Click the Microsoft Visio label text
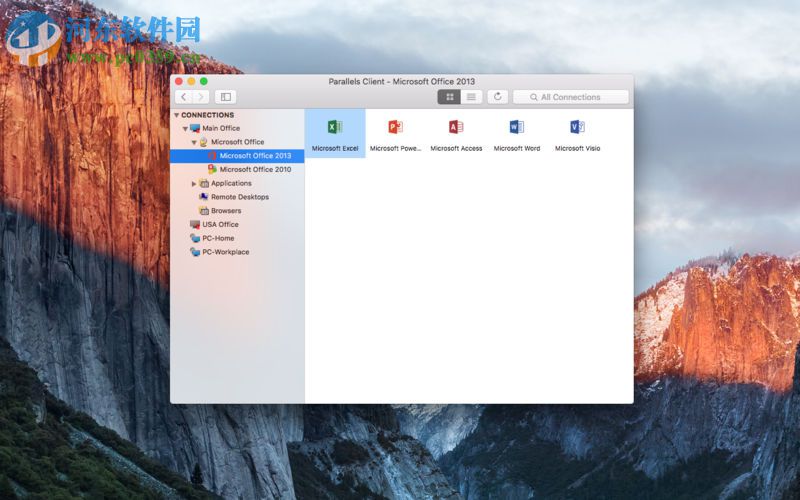The image size is (800, 500). pos(578,148)
